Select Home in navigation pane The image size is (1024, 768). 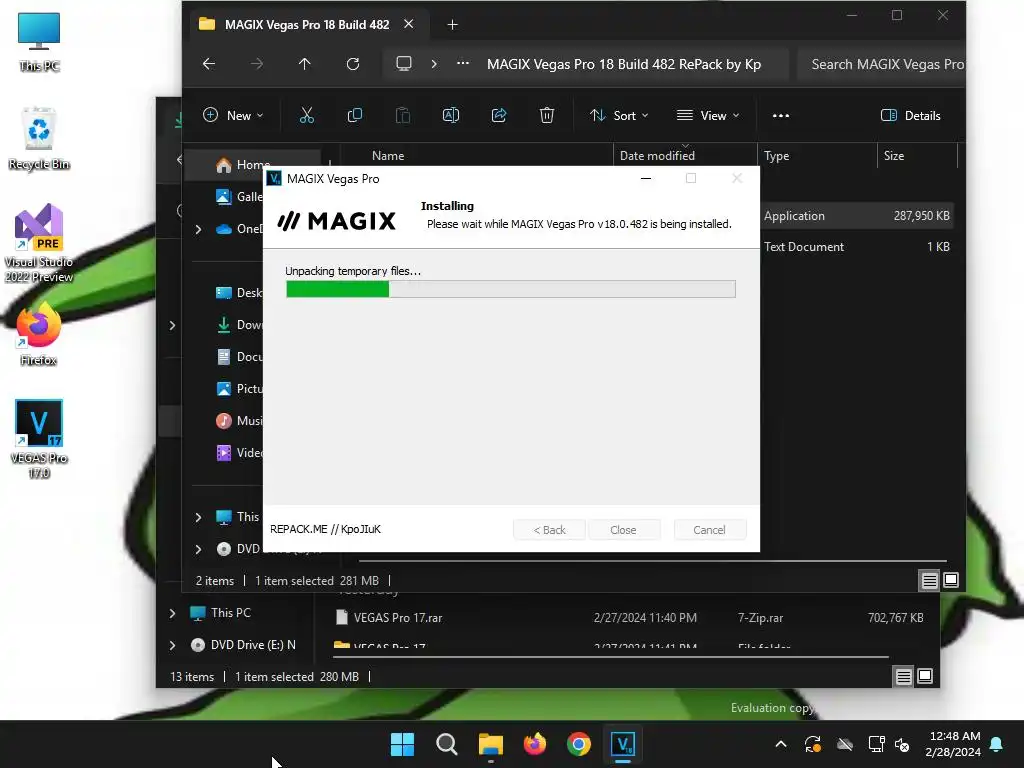click(x=253, y=165)
